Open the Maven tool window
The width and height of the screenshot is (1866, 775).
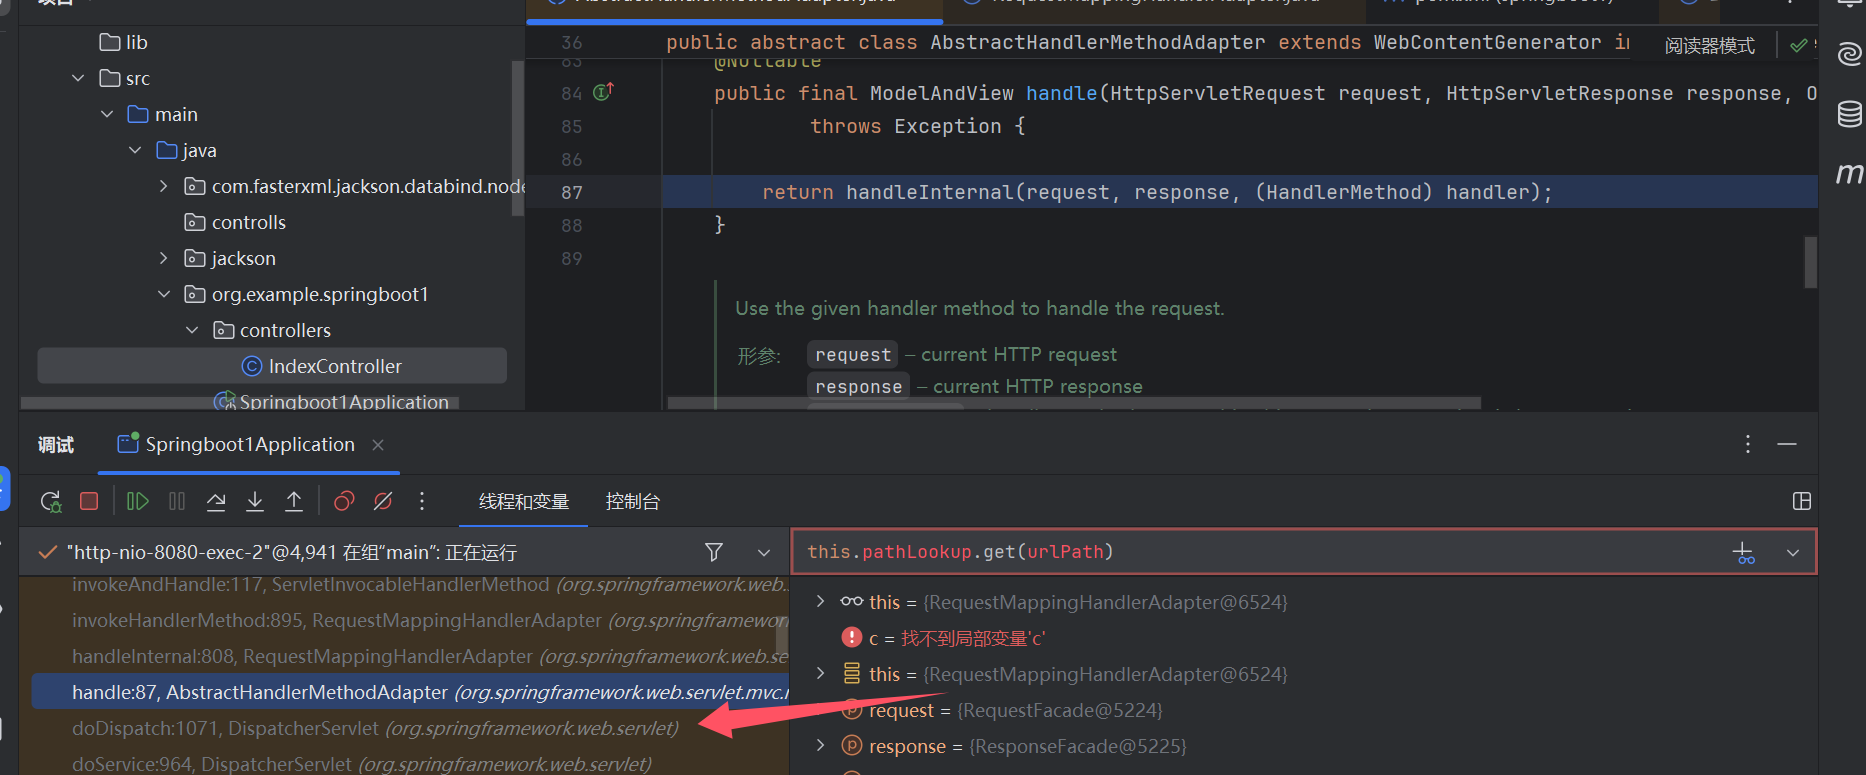(x=1849, y=173)
